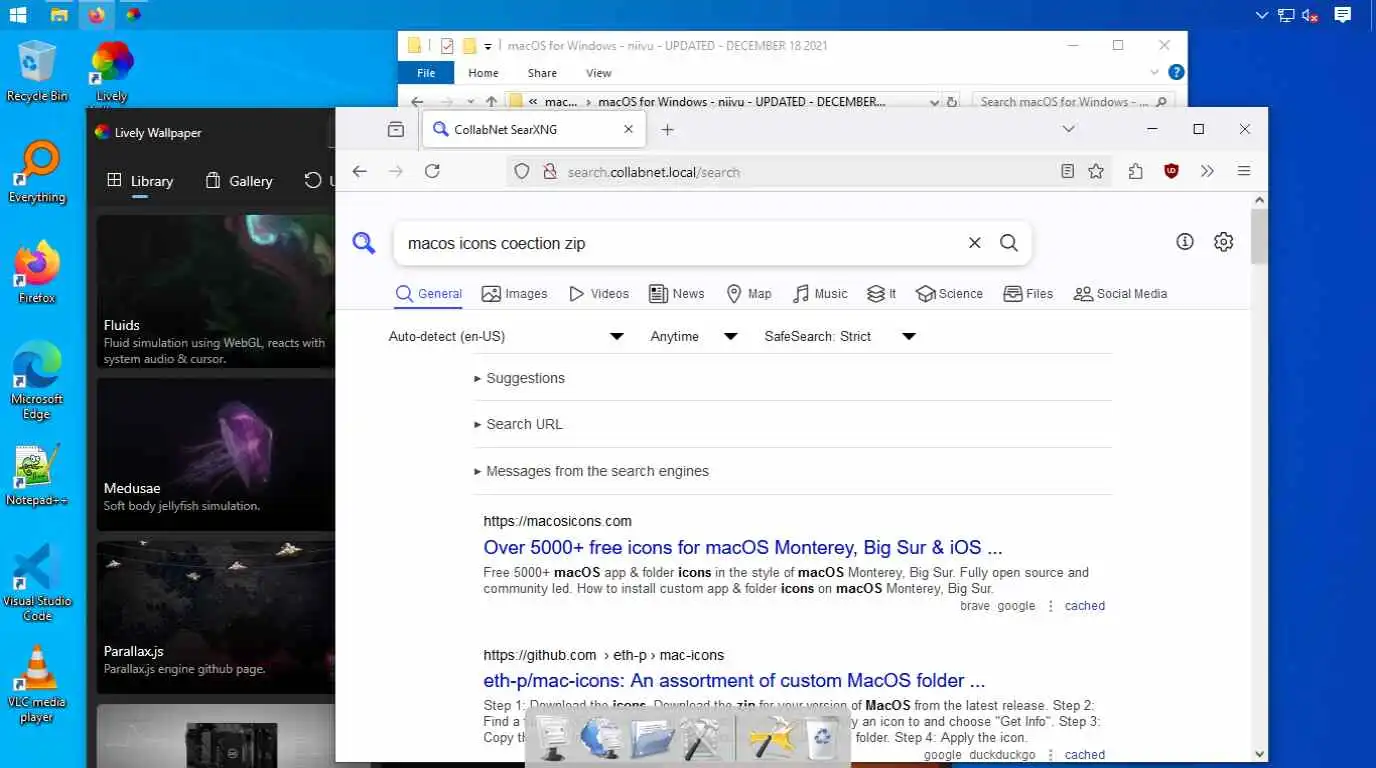The image size is (1376, 768).
Task: Select the Parallax.js wallpaper thumbnail
Action: click(215, 618)
